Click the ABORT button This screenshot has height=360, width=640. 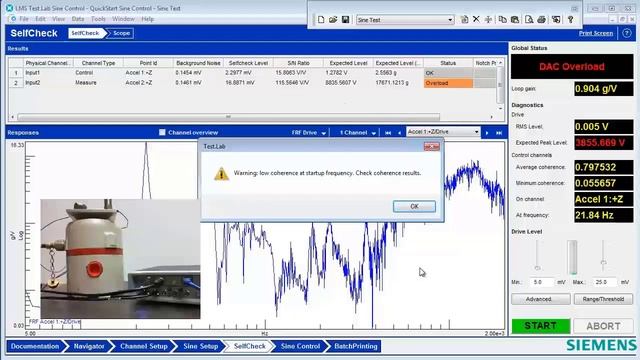point(603,326)
